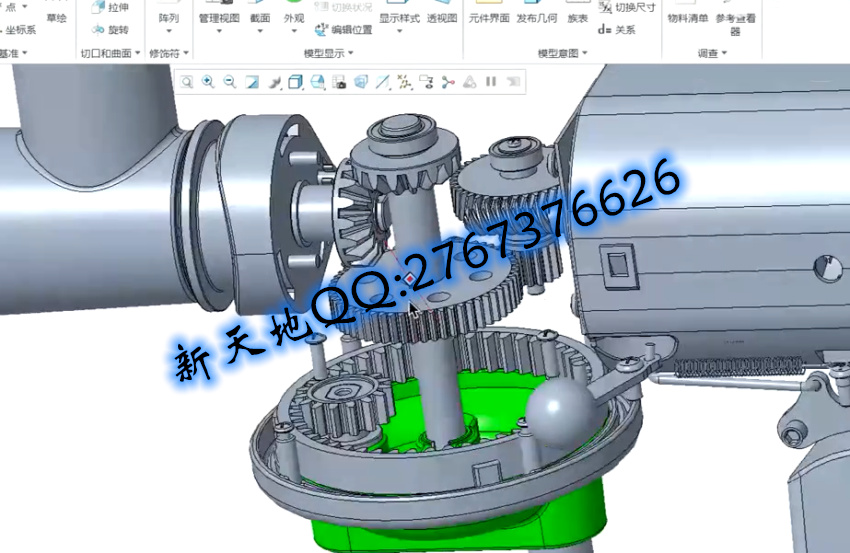This screenshot has width=850, height=553.
Task: Click the Zoom Out magnifier icon
Action: pyautogui.click(x=230, y=82)
